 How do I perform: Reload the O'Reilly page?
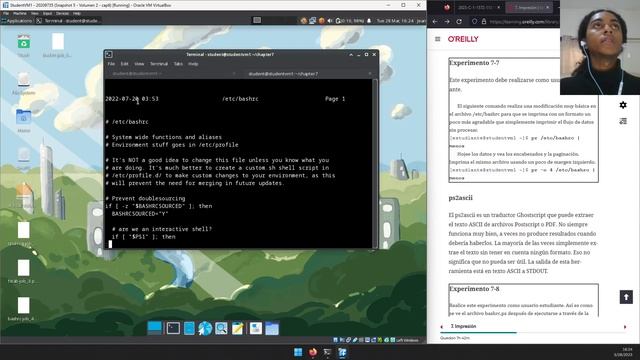click(459, 21)
